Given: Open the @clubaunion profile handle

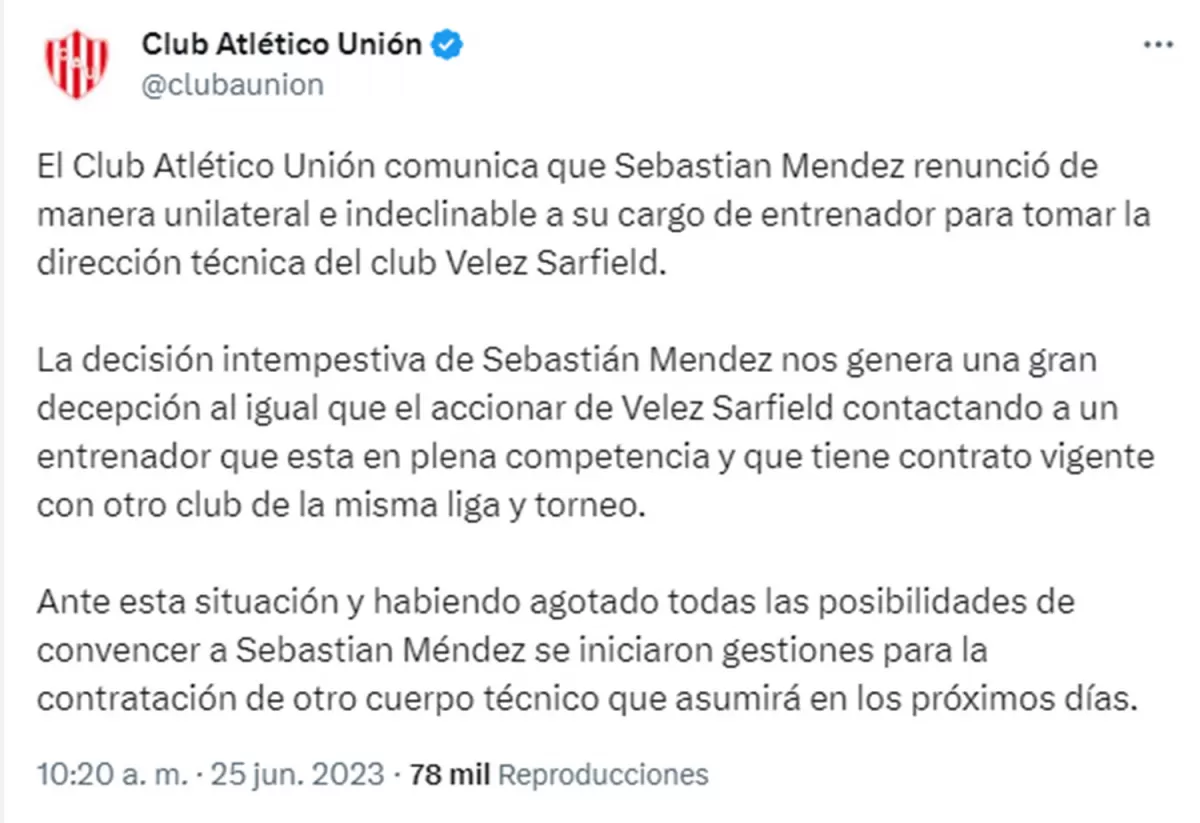Looking at the screenshot, I should pos(231,84).
